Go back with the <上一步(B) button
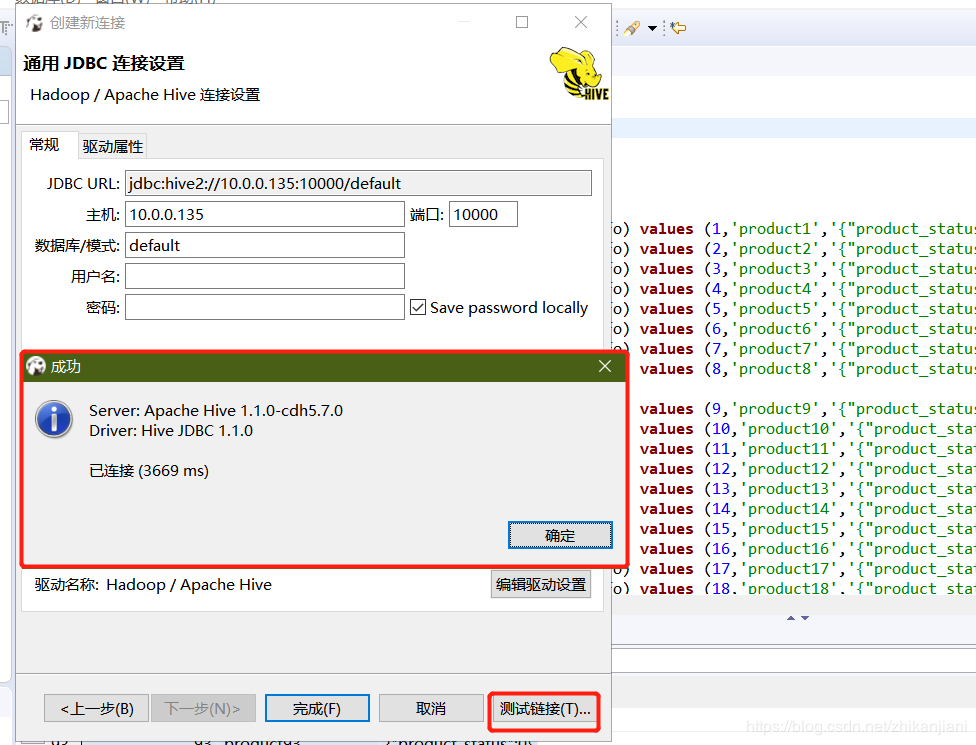The height and width of the screenshot is (745, 976). click(96, 708)
